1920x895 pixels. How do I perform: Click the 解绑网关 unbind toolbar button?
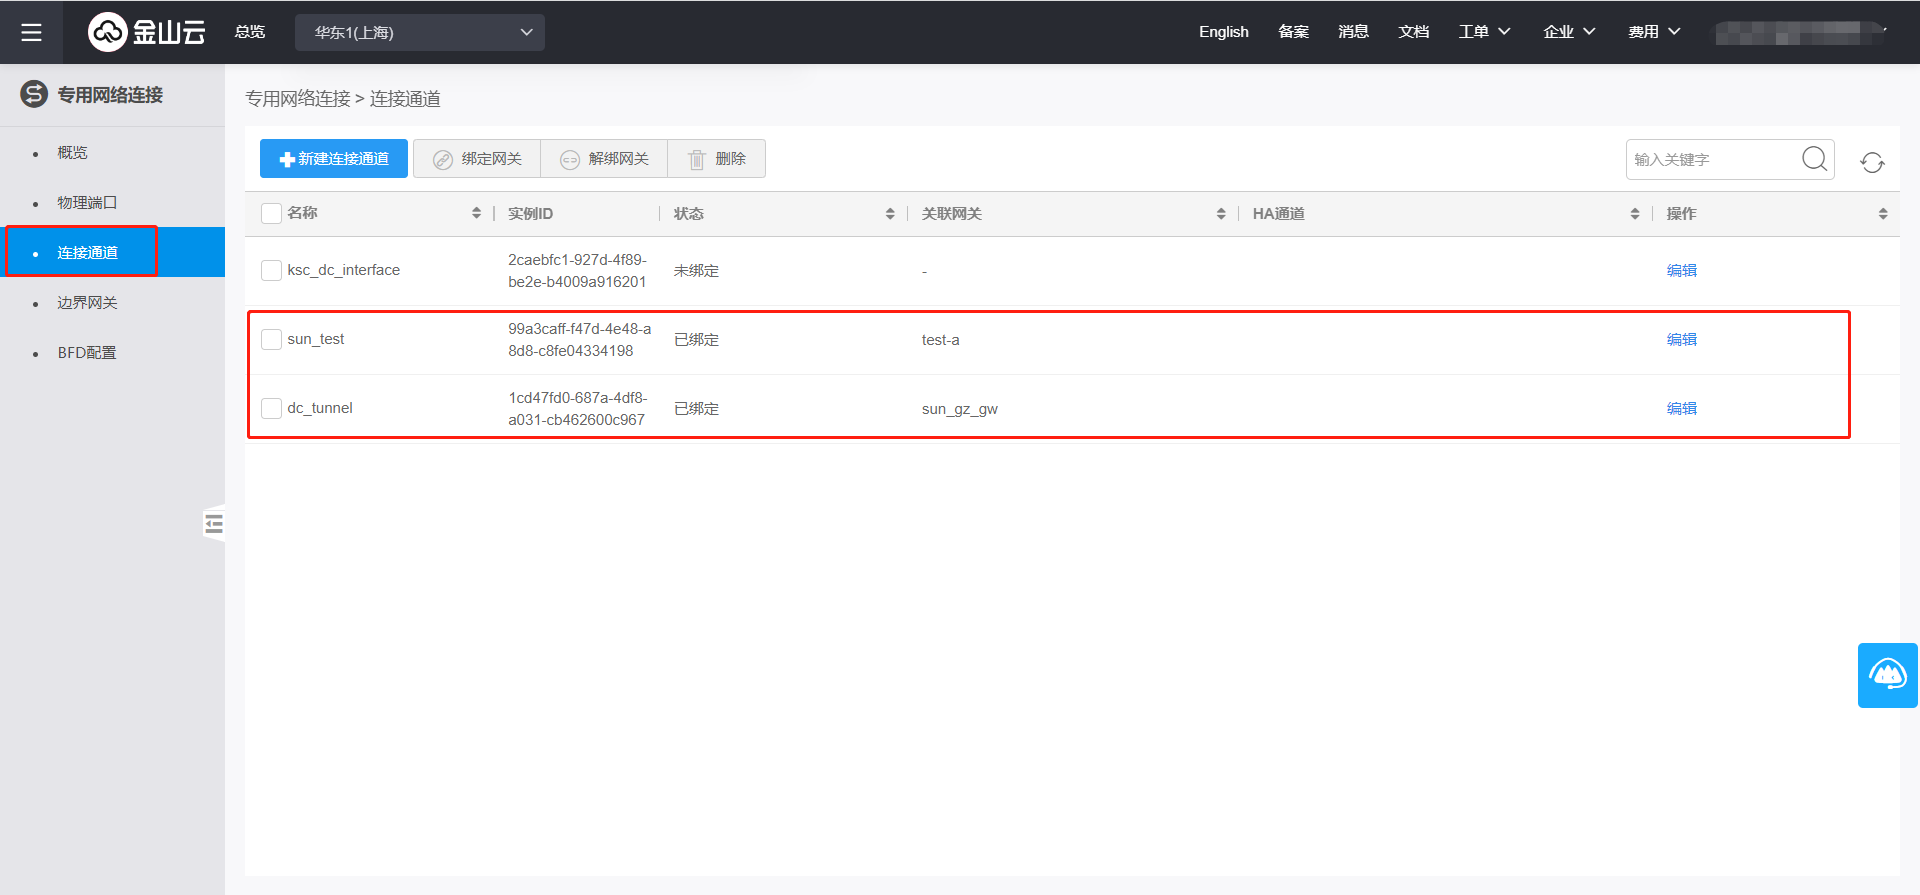click(x=604, y=159)
